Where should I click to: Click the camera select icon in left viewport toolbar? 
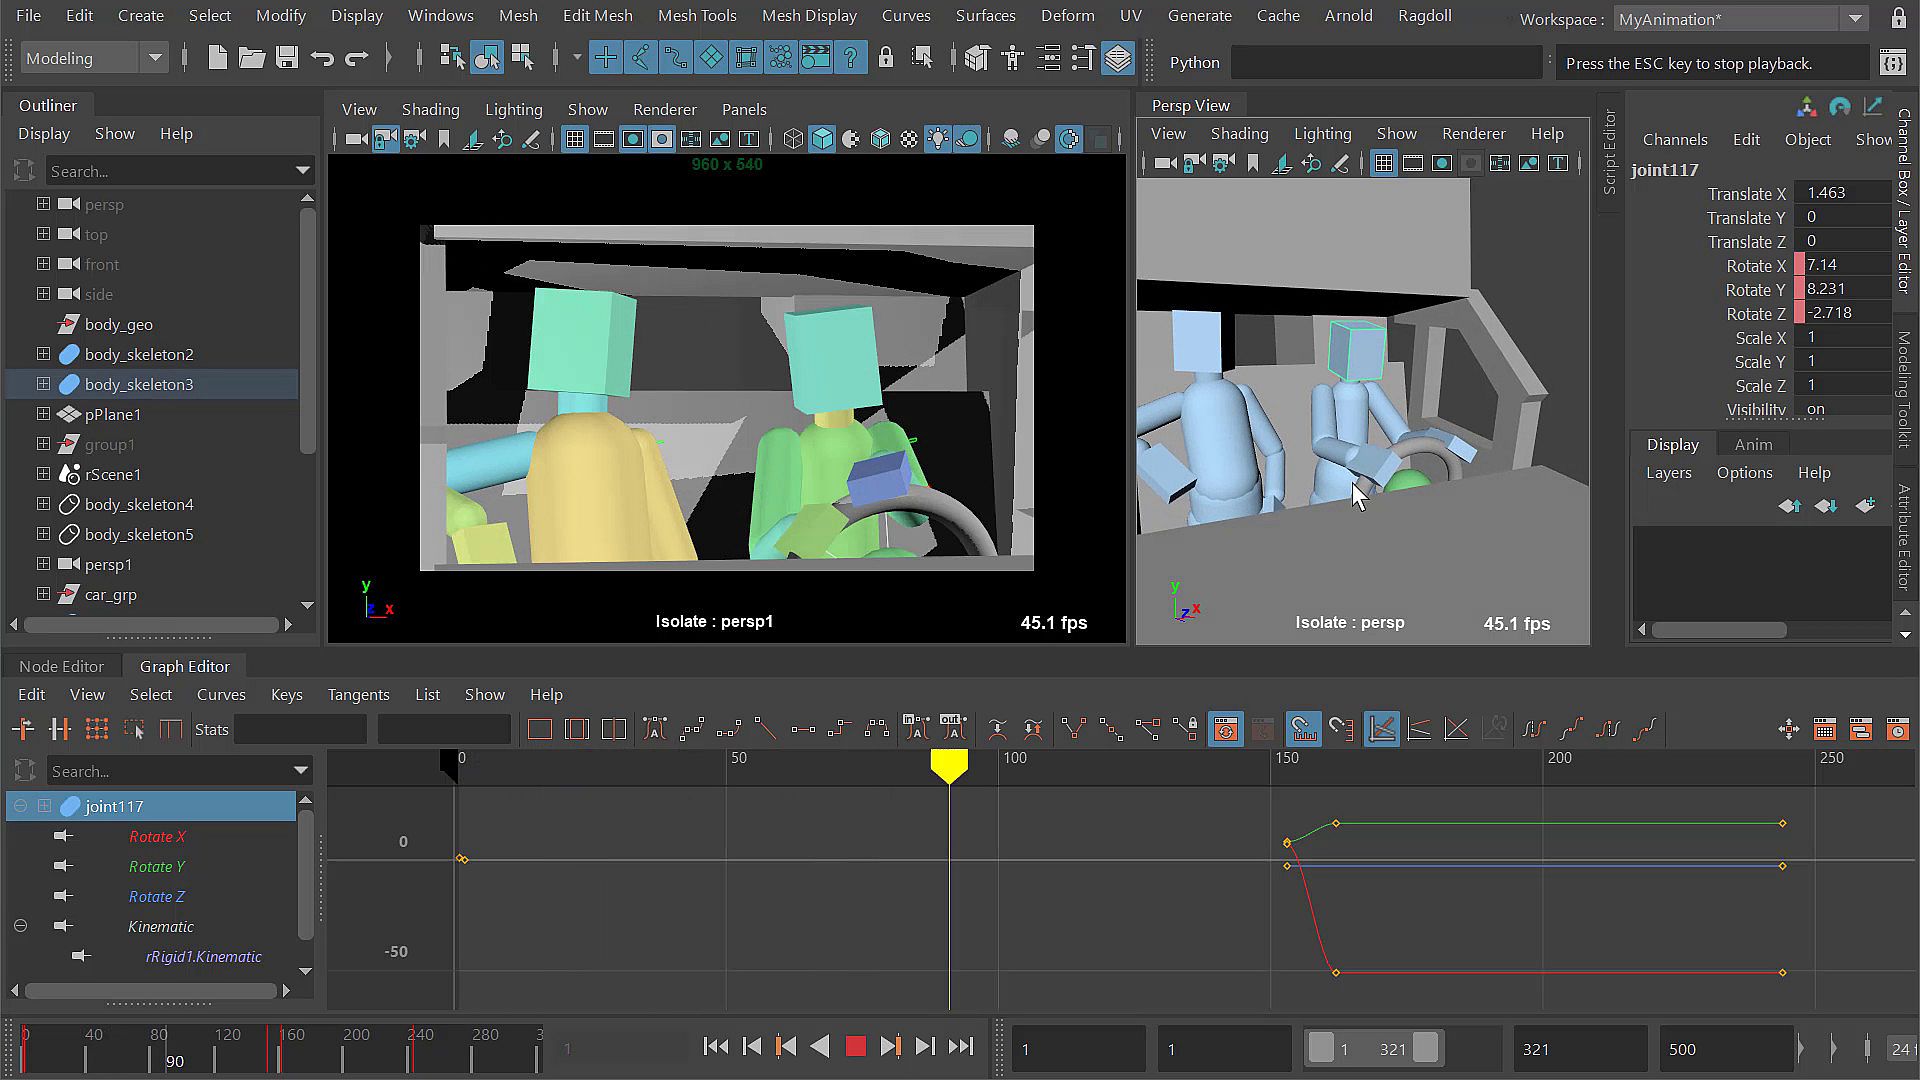[x=355, y=140]
